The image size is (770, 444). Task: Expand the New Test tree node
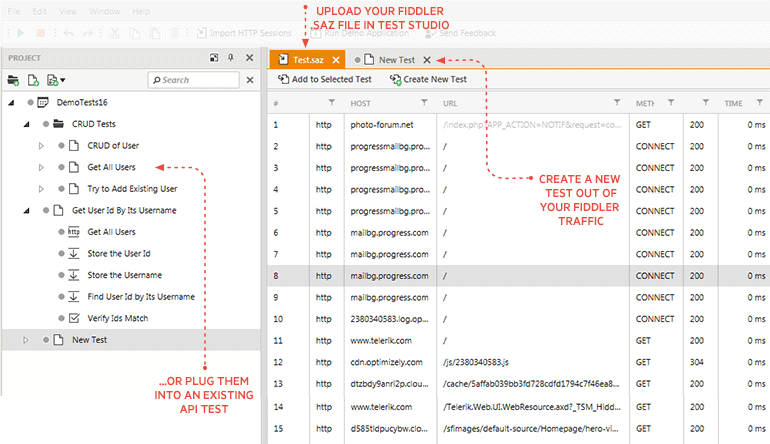pos(26,340)
